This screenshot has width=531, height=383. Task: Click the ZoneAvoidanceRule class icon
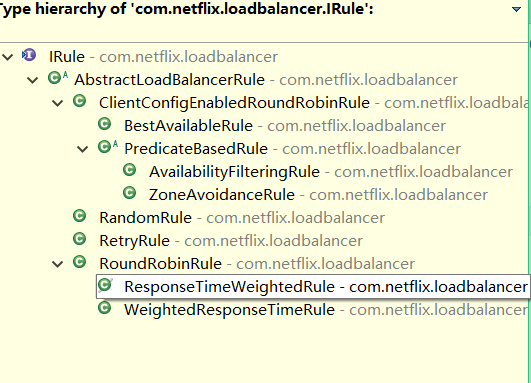(130, 193)
